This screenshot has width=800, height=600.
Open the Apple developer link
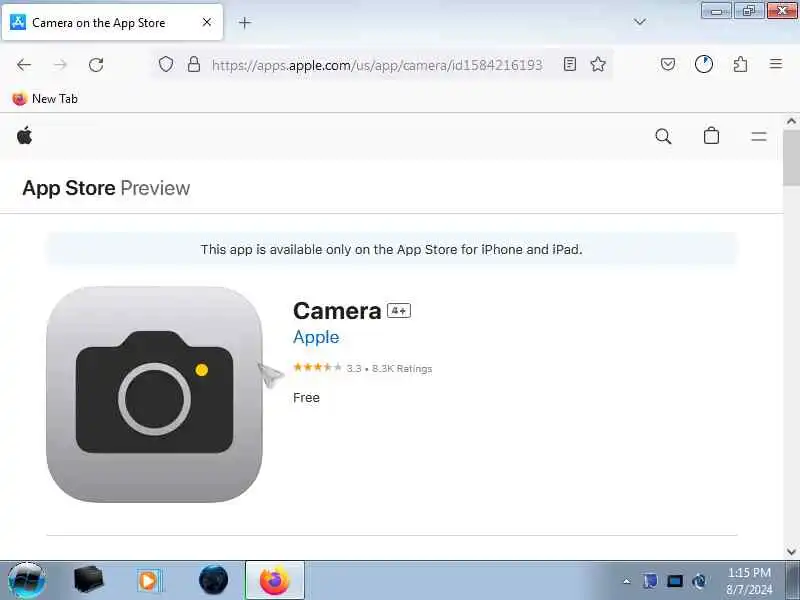(x=316, y=337)
